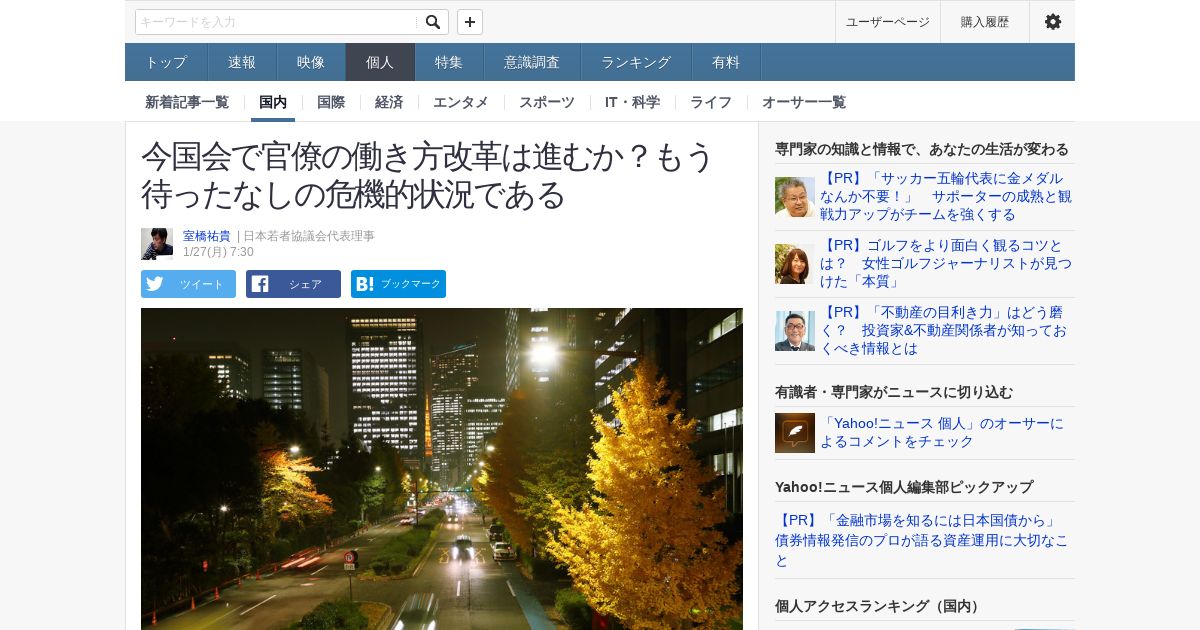
Task: Click 日本若者協議会代表理事 affiliation text
Action: coord(309,236)
